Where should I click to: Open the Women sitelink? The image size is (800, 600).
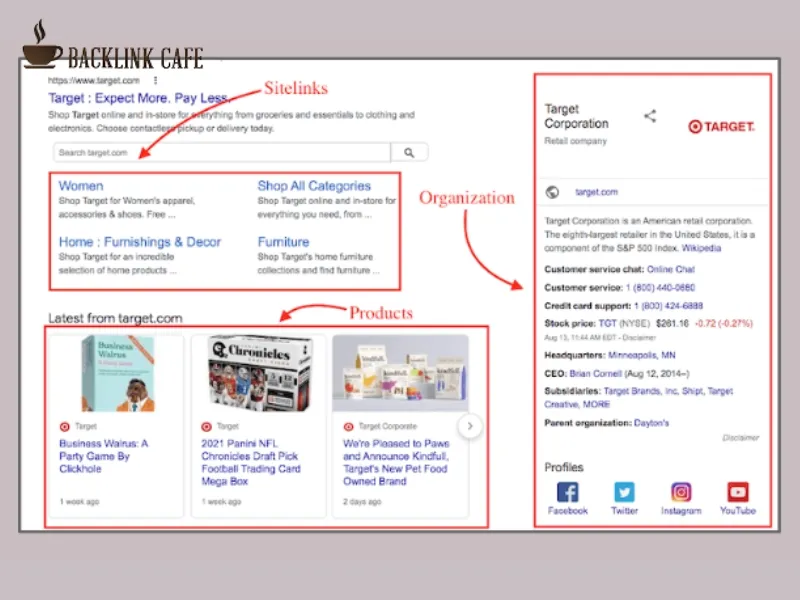pos(81,185)
